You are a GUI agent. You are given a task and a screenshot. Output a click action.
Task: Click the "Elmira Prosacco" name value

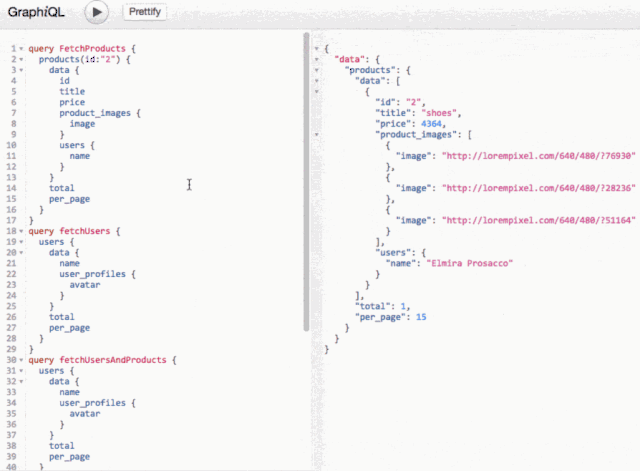[469, 263]
